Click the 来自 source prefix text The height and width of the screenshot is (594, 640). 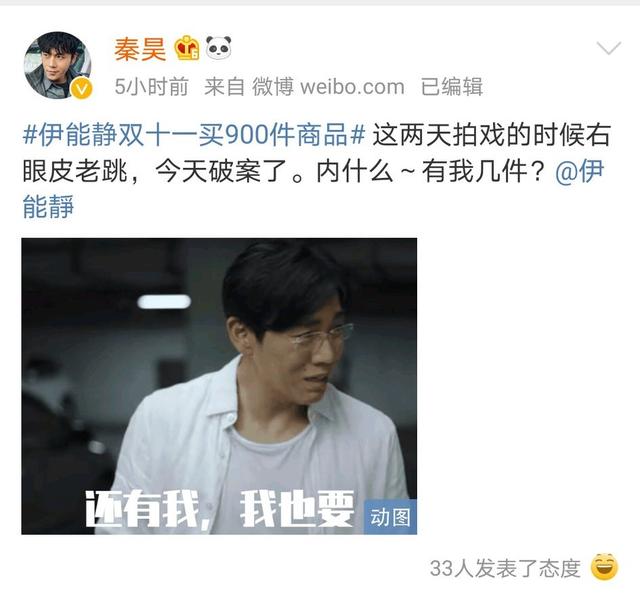point(224,87)
